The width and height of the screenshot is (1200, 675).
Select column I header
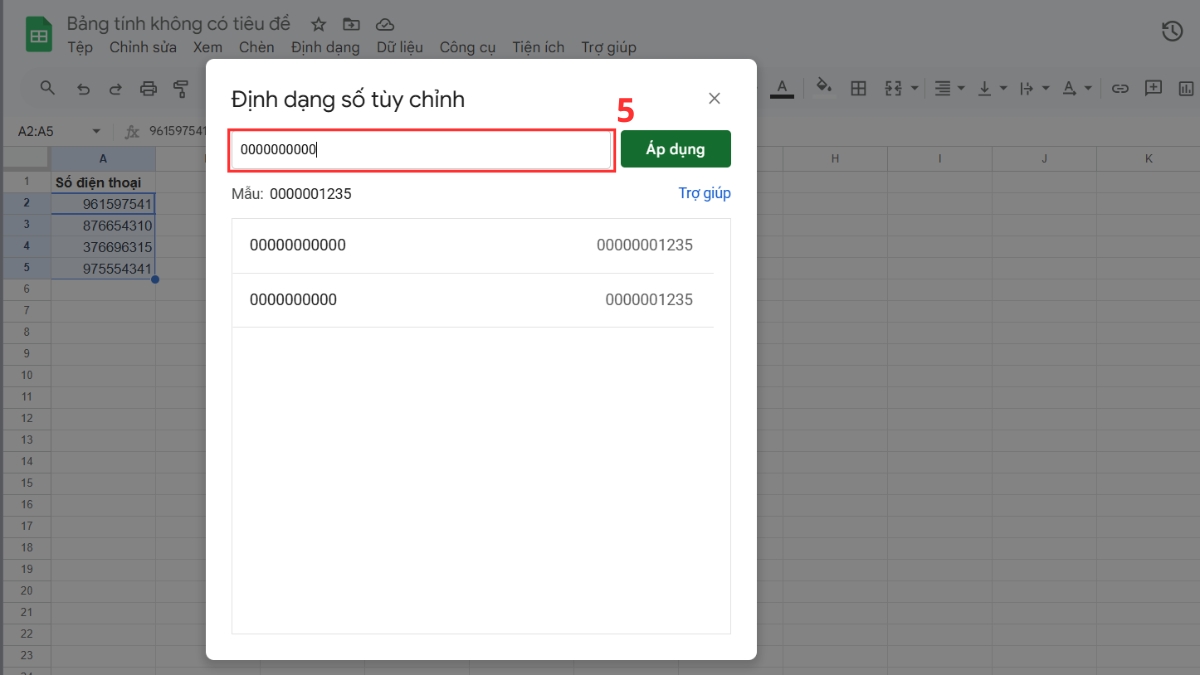939,159
